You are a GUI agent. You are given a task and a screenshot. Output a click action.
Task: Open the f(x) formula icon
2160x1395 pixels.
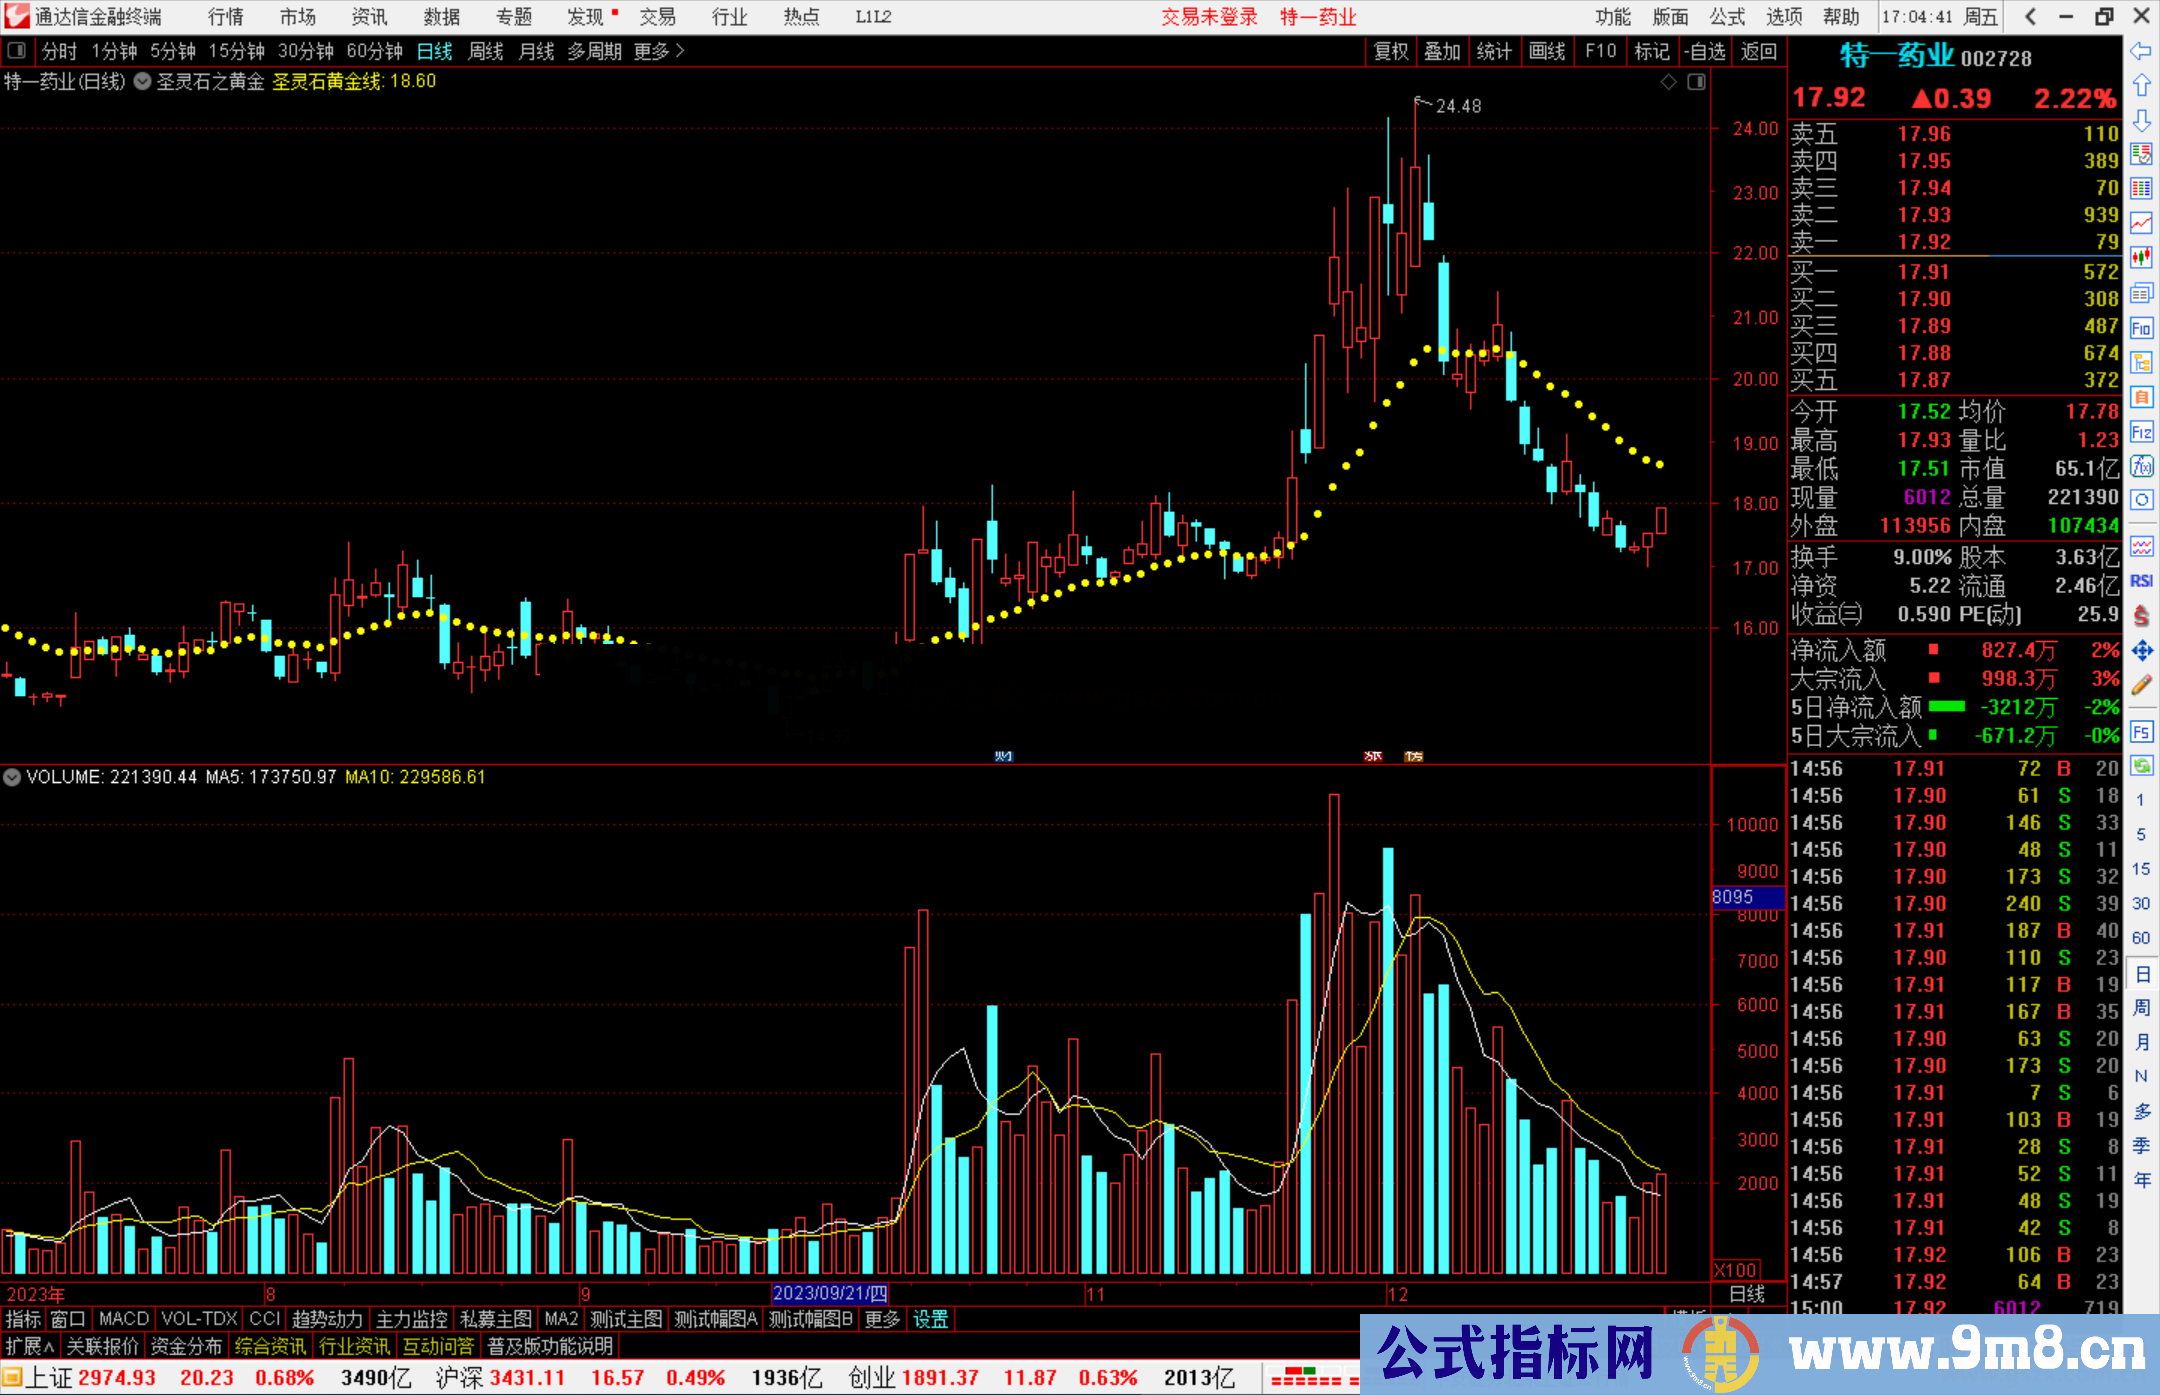pos(2140,466)
